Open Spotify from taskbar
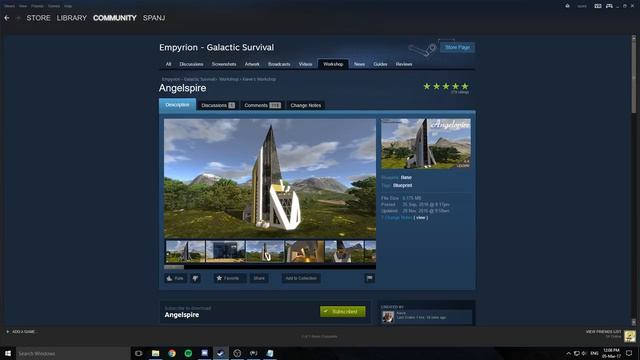This screenshot has height=360, width=640. click(x=188, y=353)
